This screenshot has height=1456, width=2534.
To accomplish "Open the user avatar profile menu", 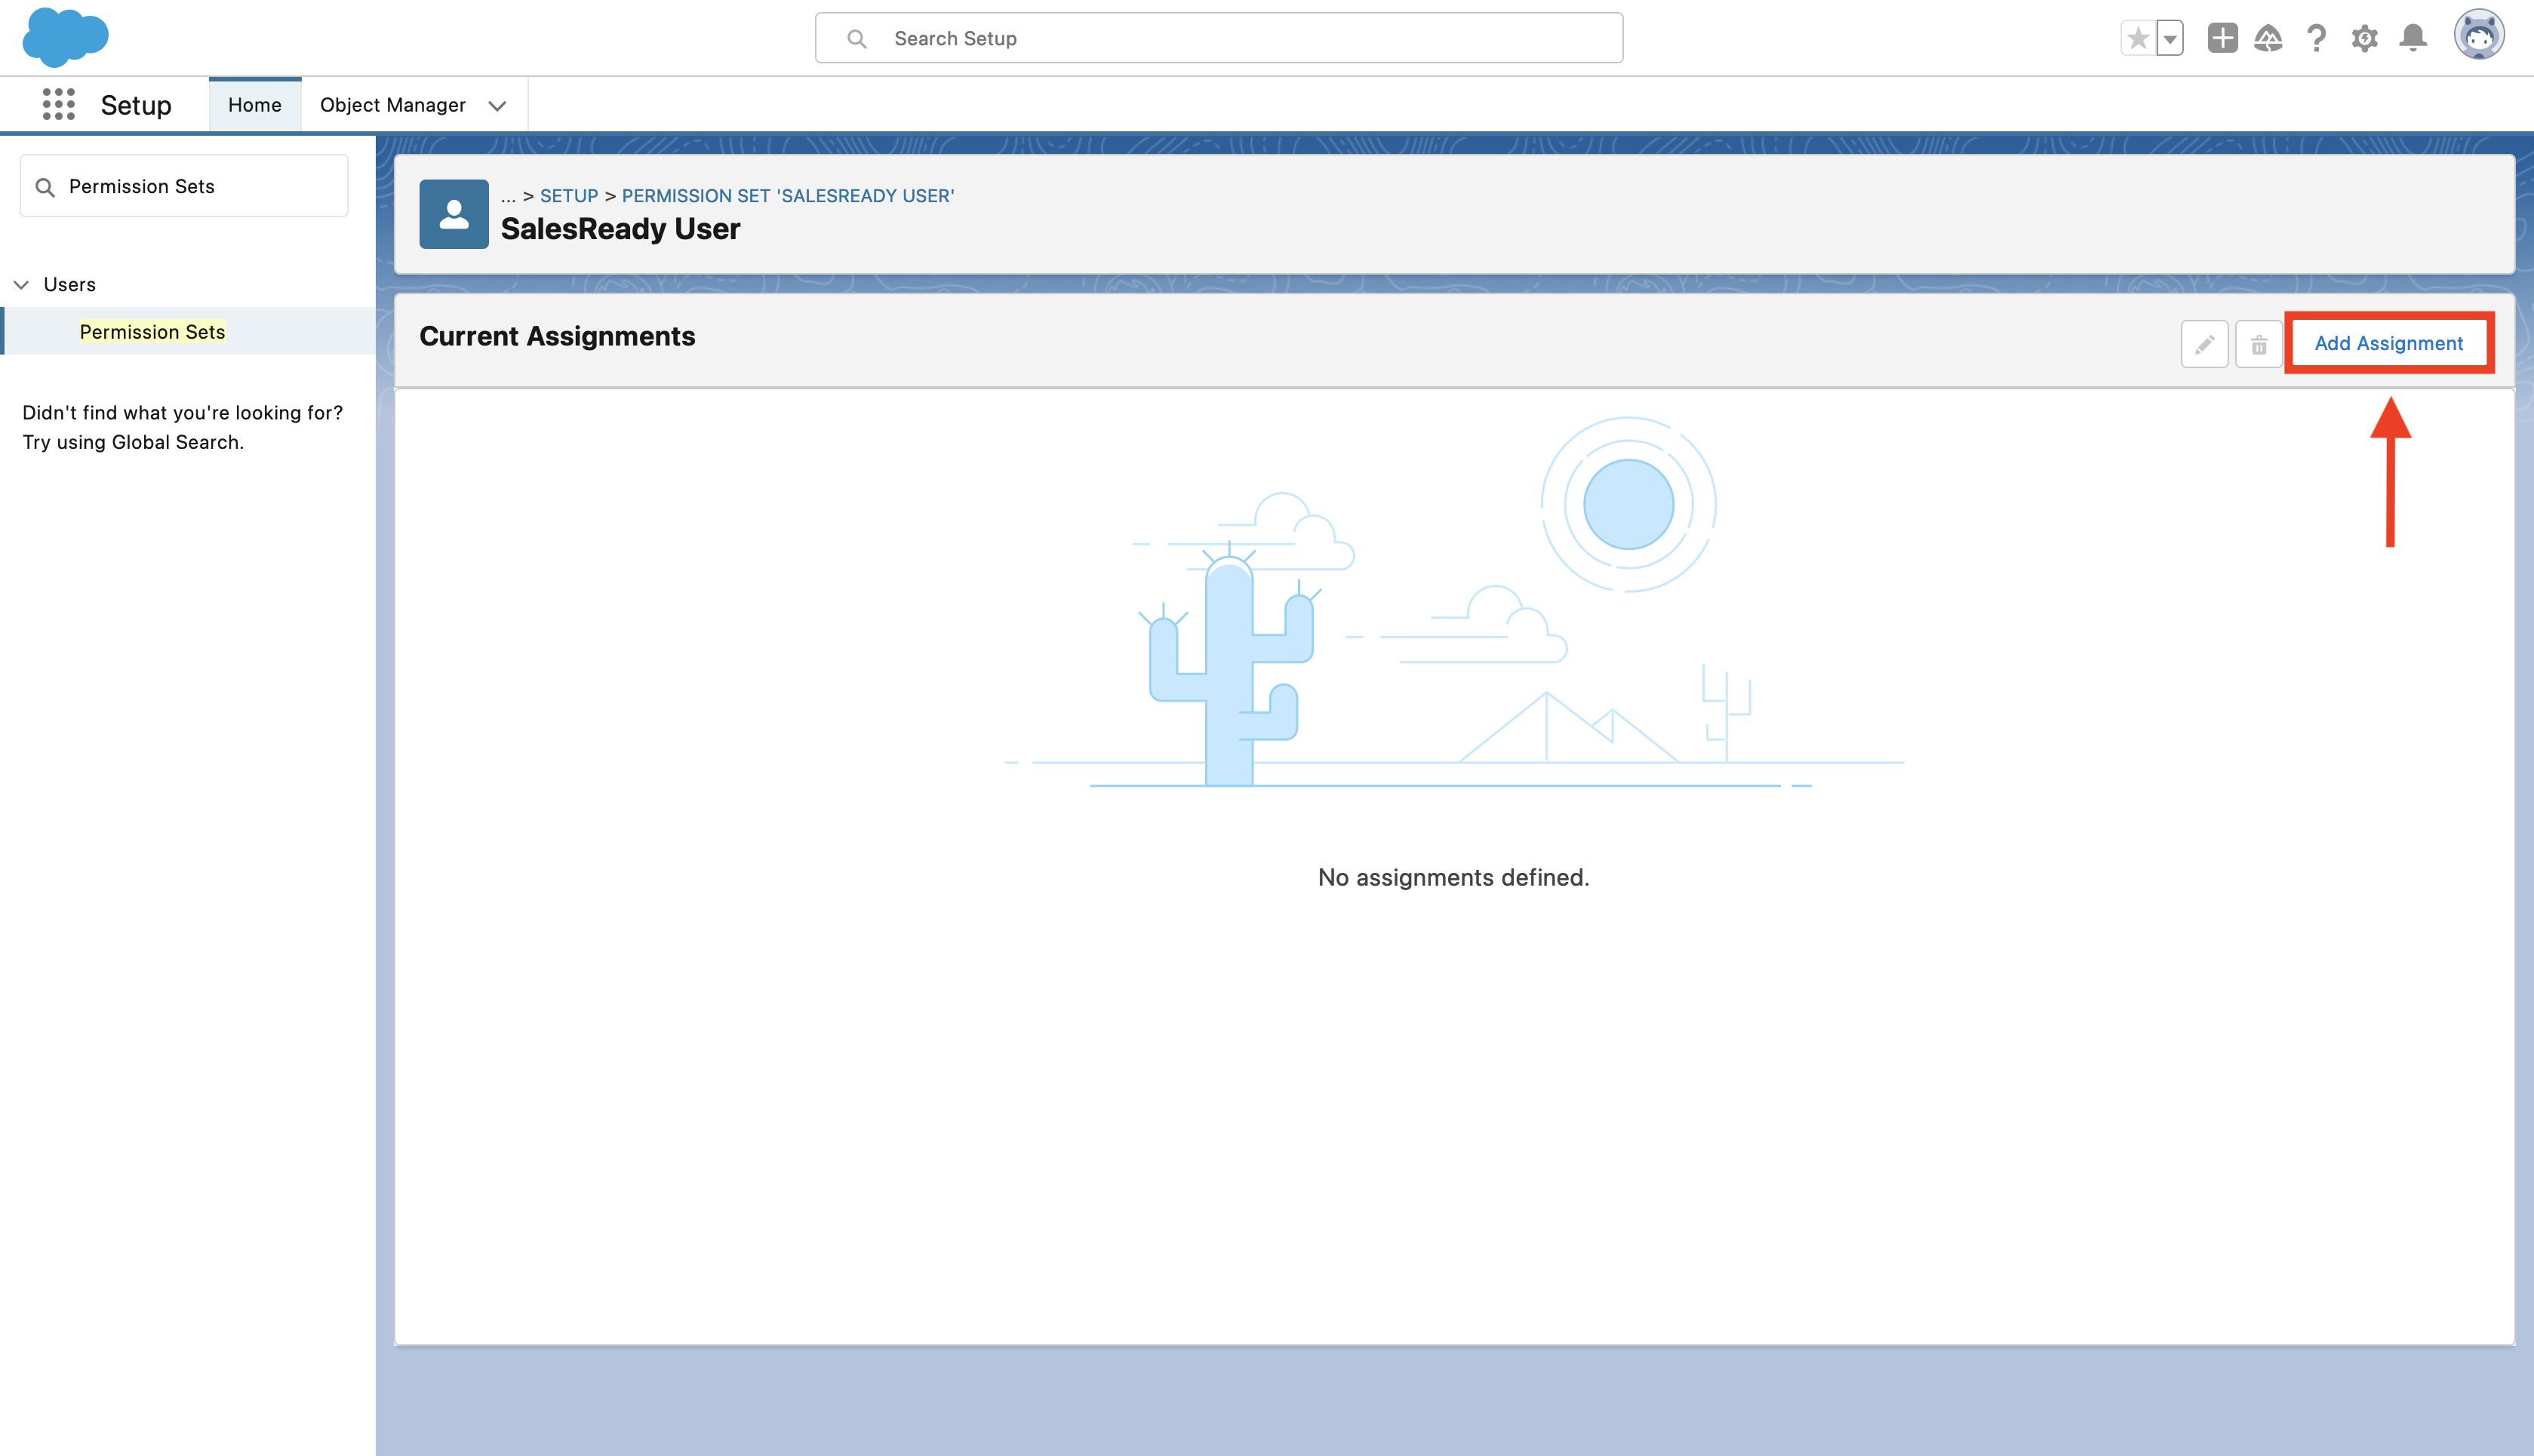I will pyautogui.click(x=2478, y=36).
